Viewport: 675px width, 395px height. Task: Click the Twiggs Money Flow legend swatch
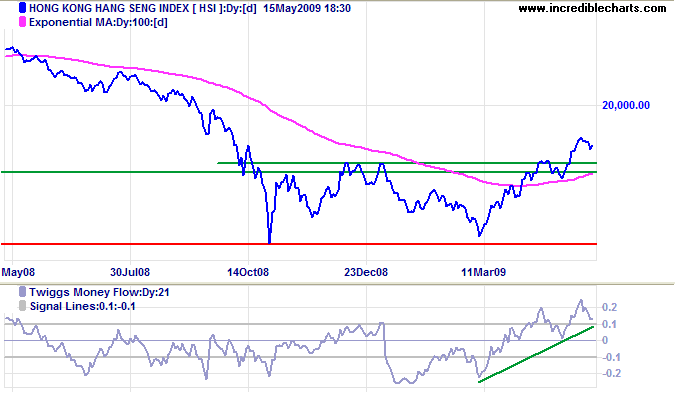point(22,292)
